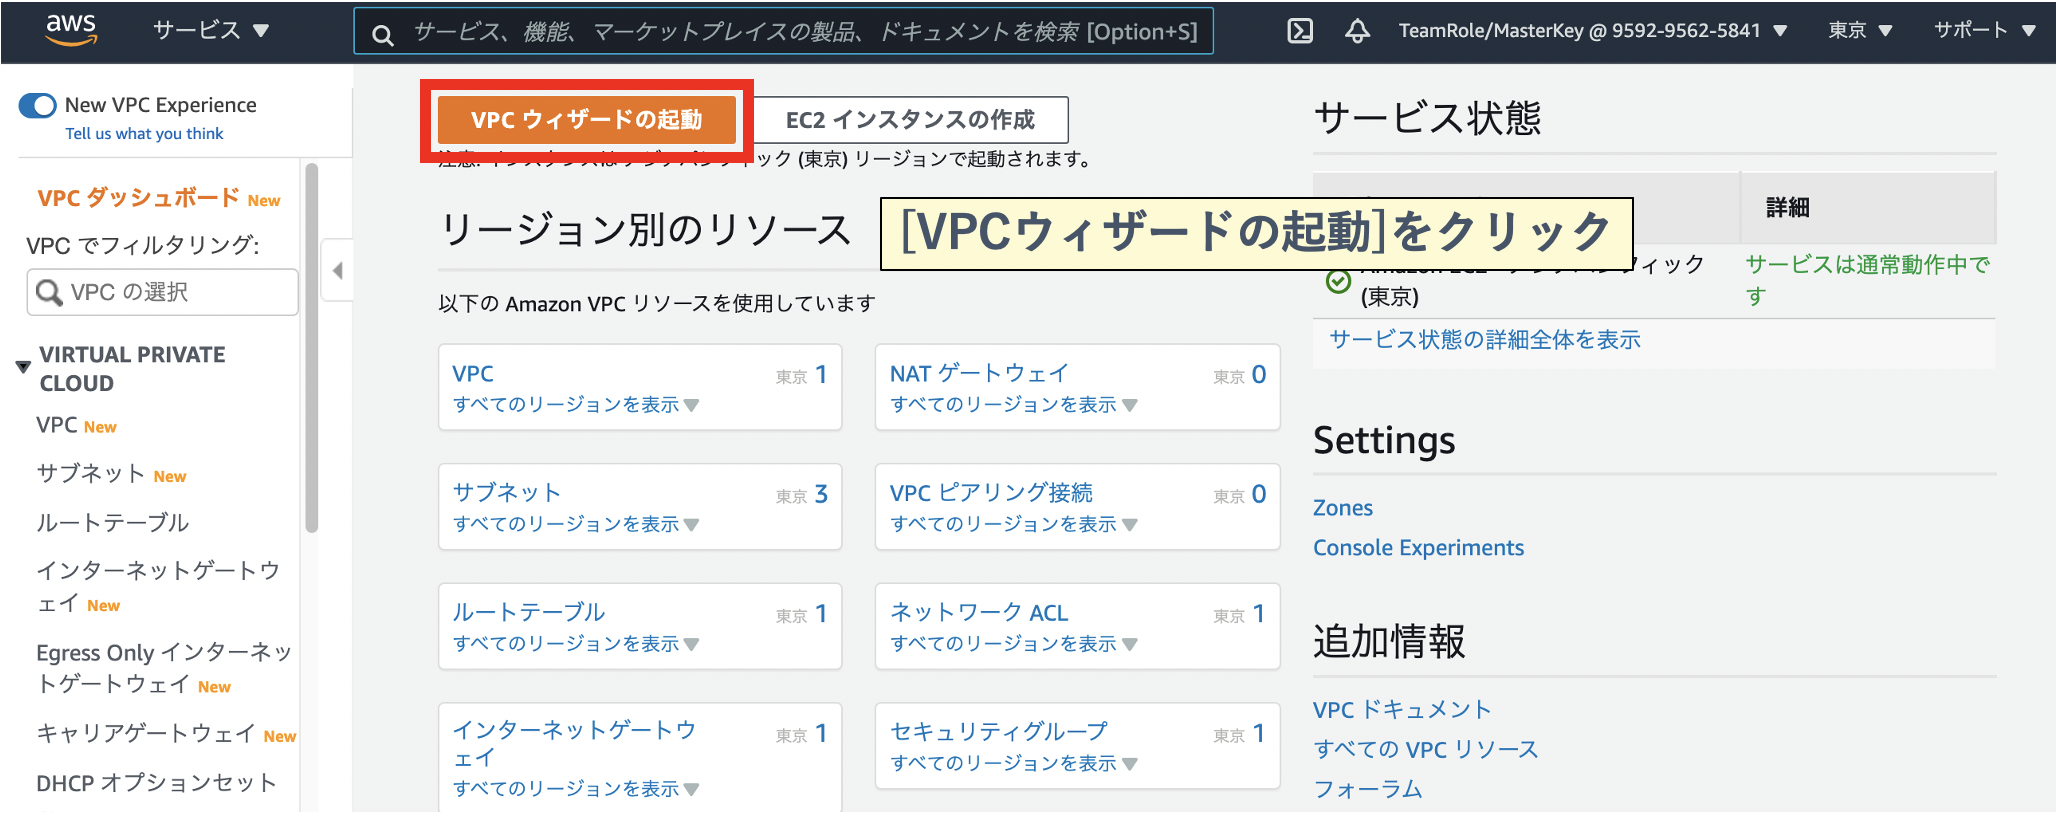Image resolution: width=2056 pixels, height=820 pixels.
Task: Expand すべてのリージョンを表示 under VPC ピアリング接続
Action: pos(1014,524)
